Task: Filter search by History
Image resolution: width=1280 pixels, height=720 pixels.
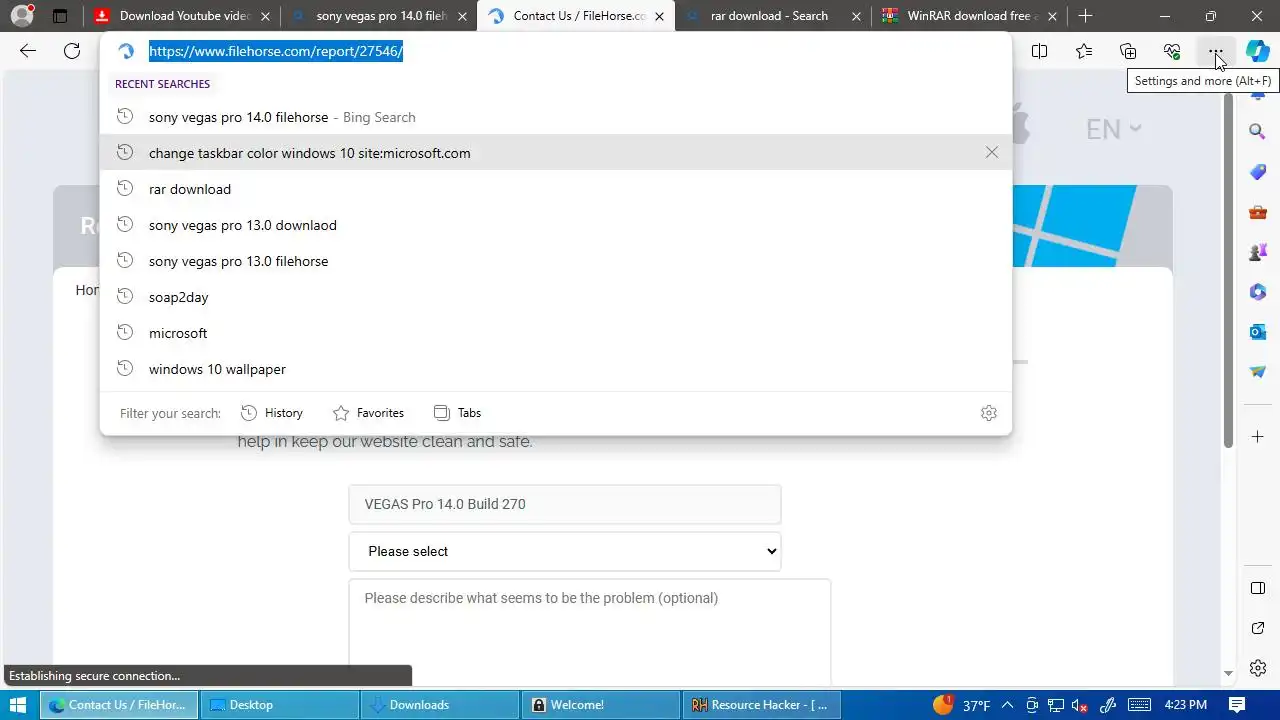Action: tap(272, 413)
